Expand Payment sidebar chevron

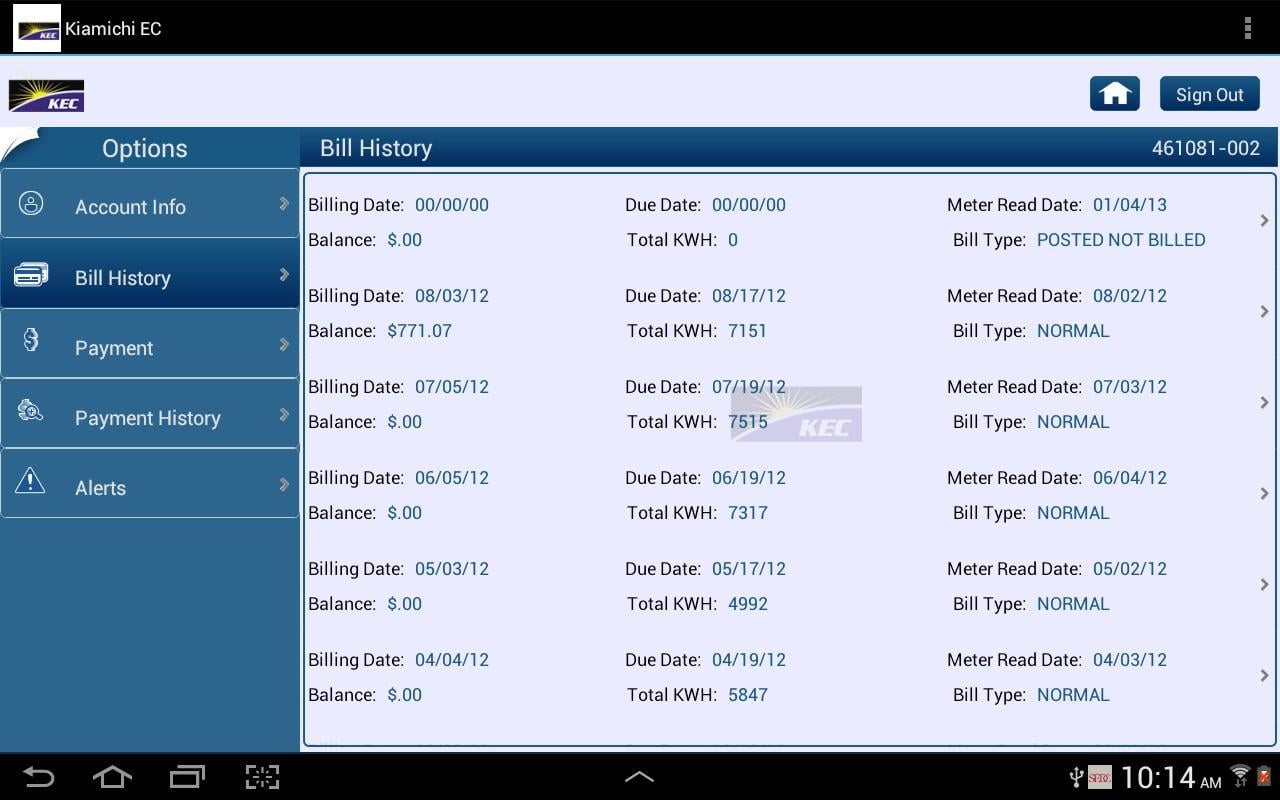[284, 344]
